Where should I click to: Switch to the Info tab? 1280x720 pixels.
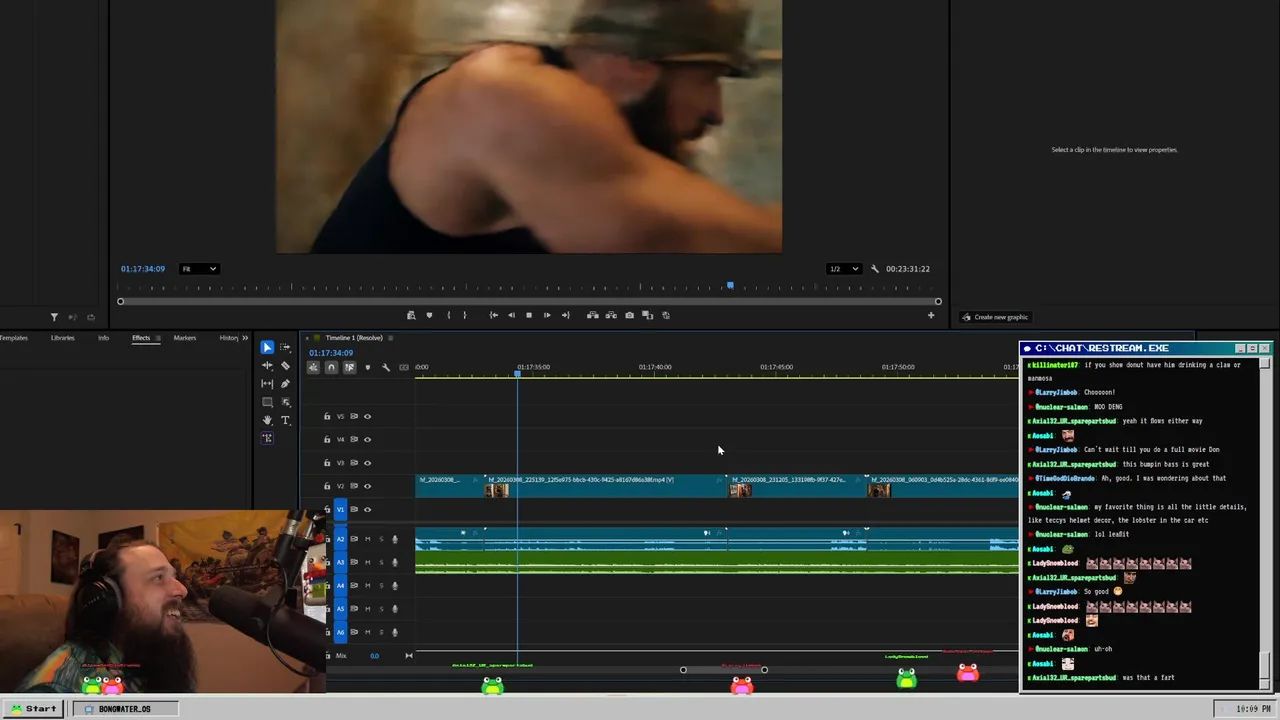tap(103, 338)
